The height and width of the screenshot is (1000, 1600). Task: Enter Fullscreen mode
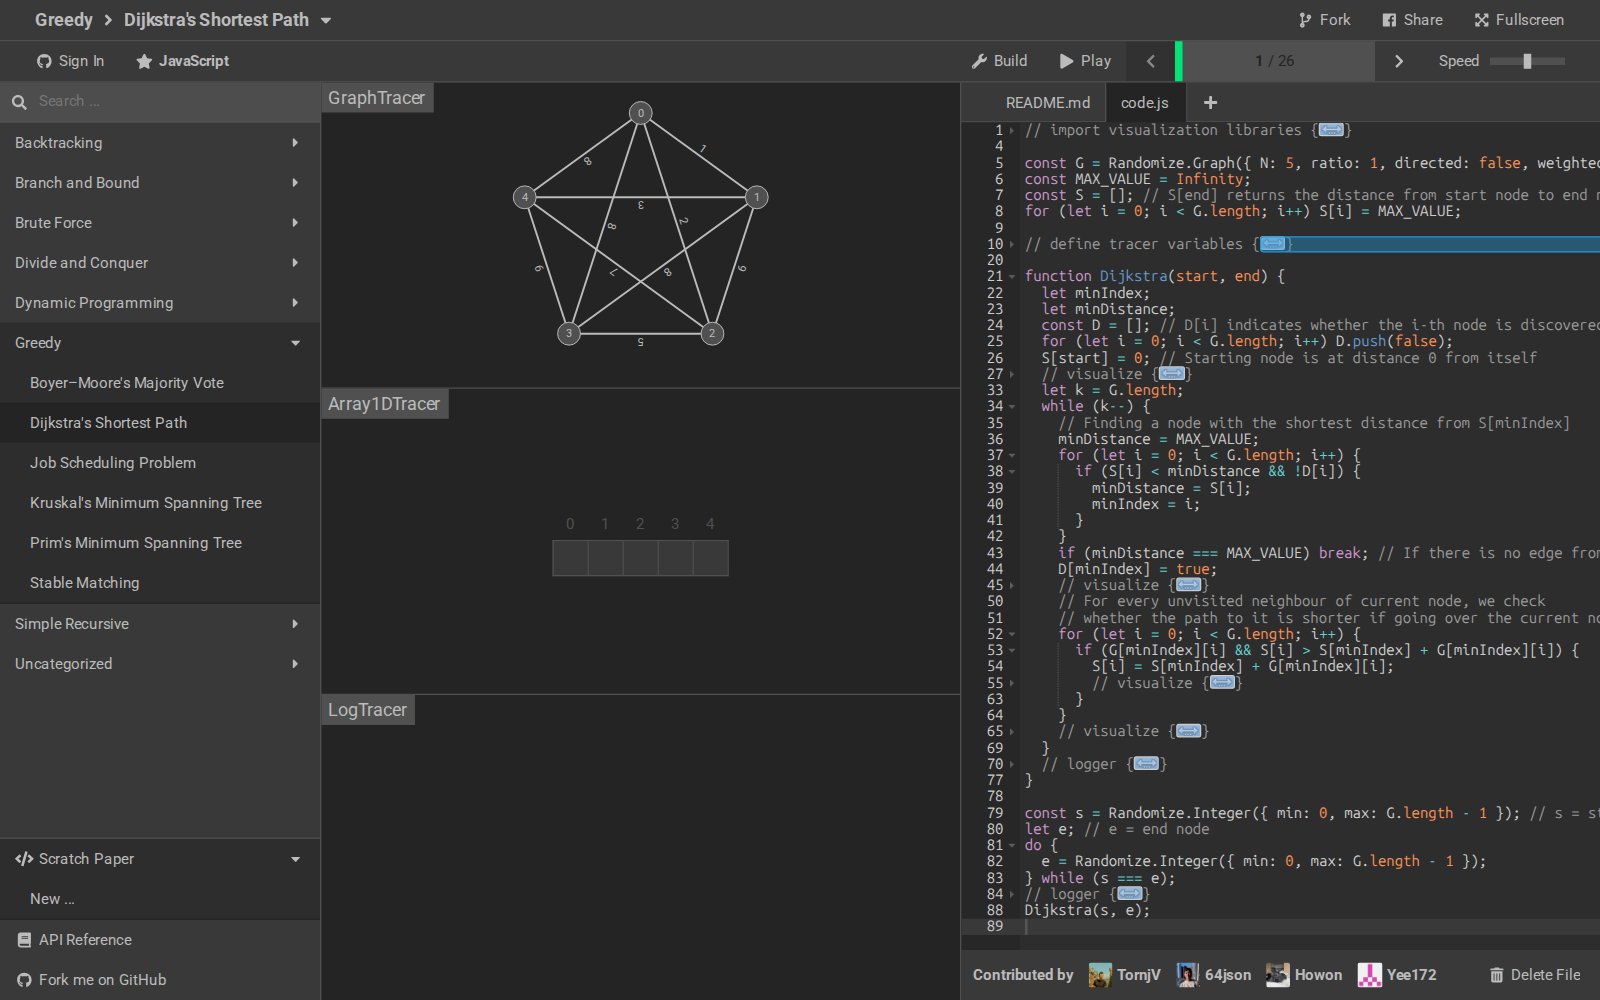[1519, 20]
